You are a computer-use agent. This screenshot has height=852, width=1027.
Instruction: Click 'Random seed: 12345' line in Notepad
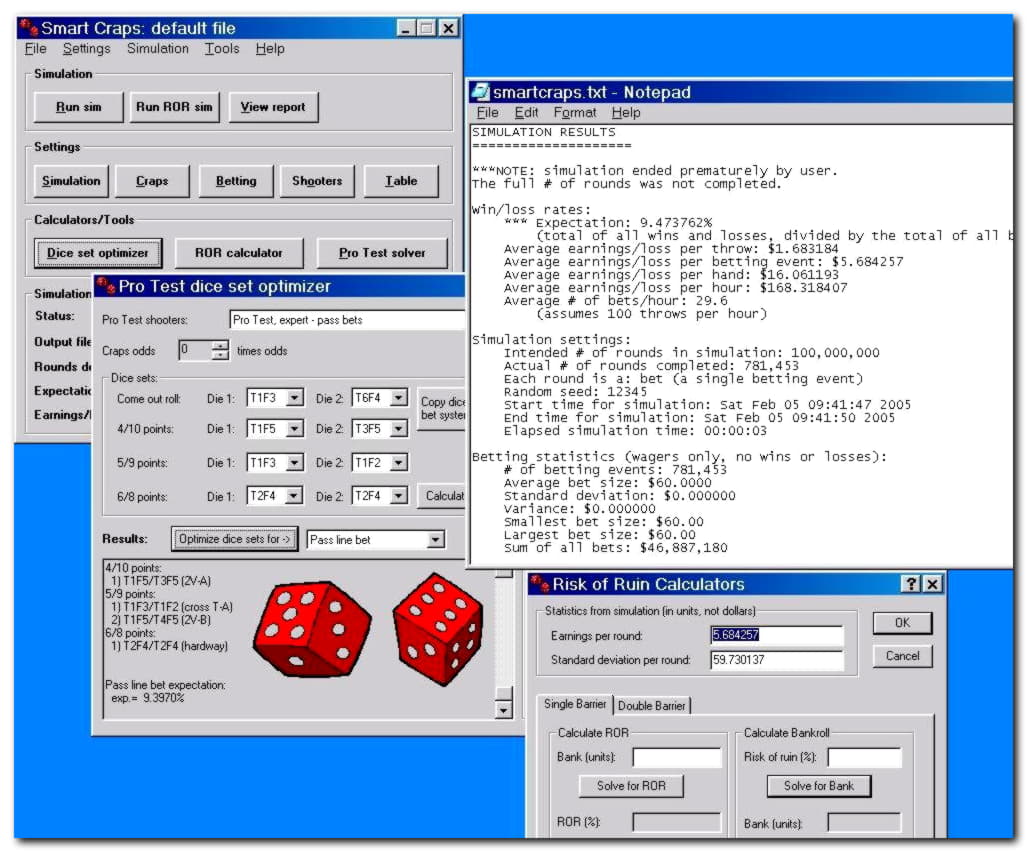[x=575, y=392]
